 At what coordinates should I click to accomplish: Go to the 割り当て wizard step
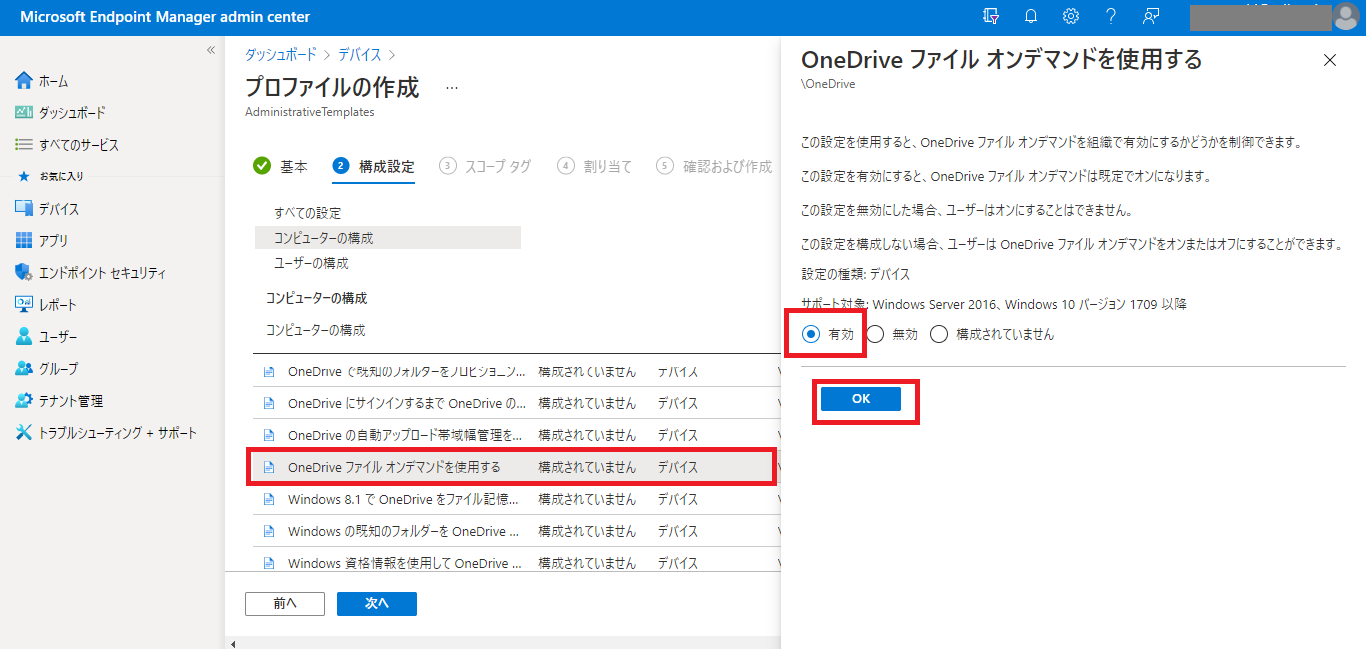click(x=595, y=167)
